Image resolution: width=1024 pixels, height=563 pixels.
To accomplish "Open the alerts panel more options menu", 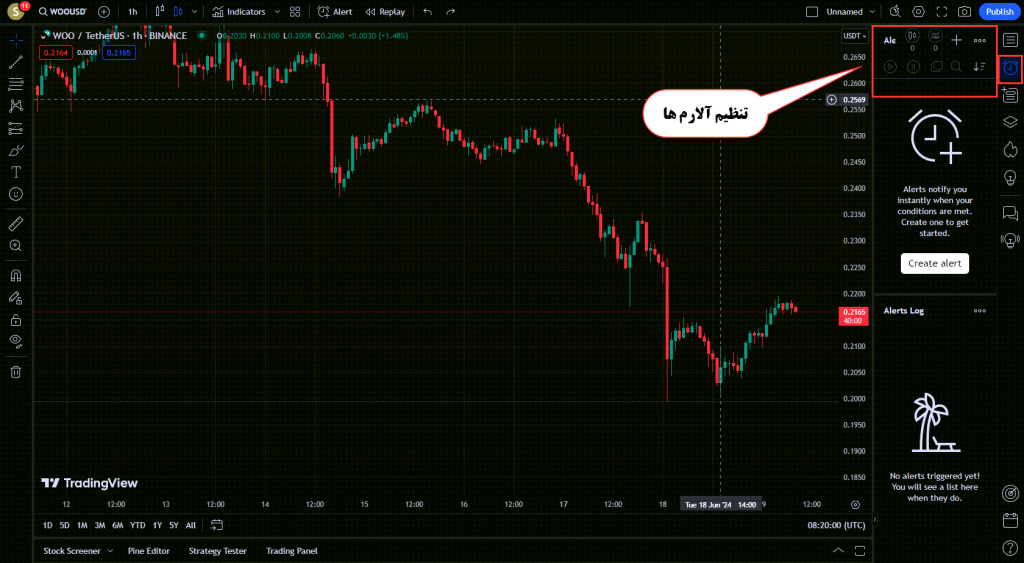I will pyautogui.click(x=980, y=40).
